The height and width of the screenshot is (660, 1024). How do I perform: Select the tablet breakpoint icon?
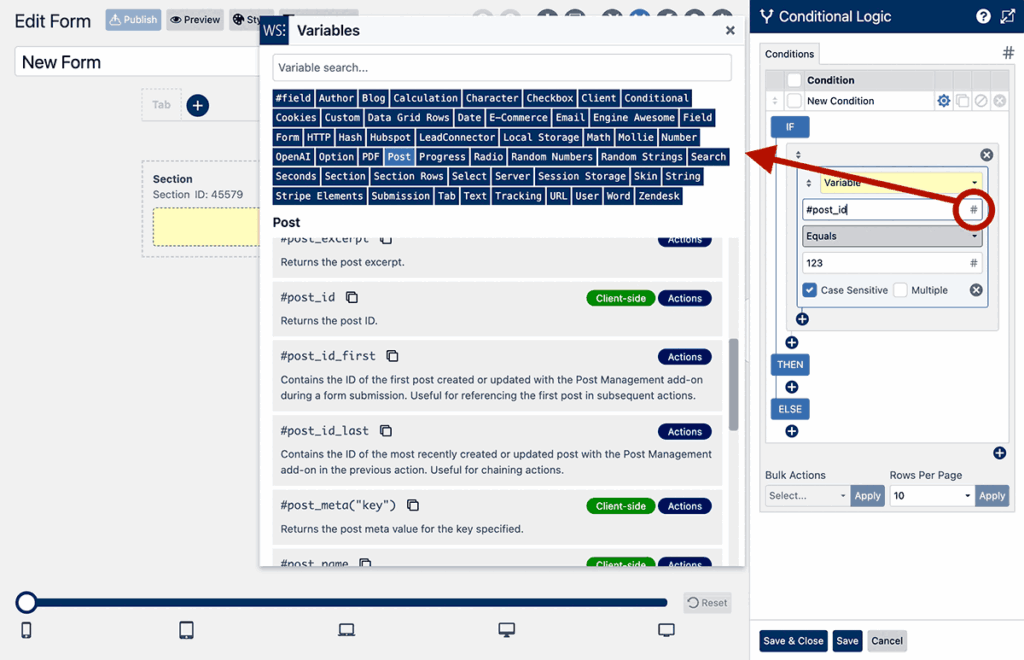(186, 630)
